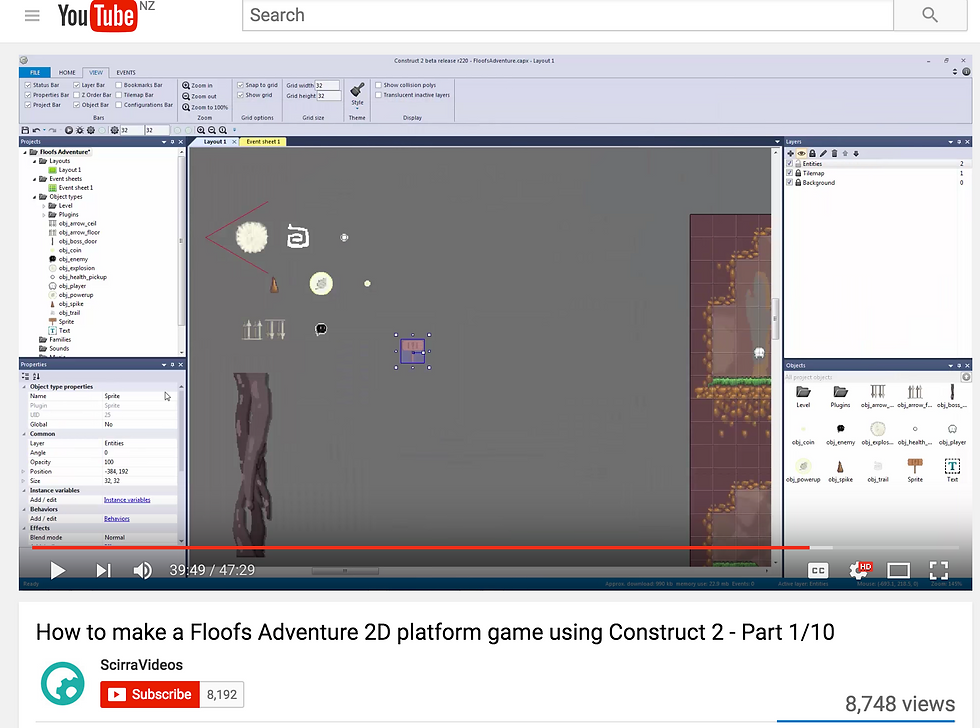Click the search magnifier button

pyautogui.click(x=930, y=15)
